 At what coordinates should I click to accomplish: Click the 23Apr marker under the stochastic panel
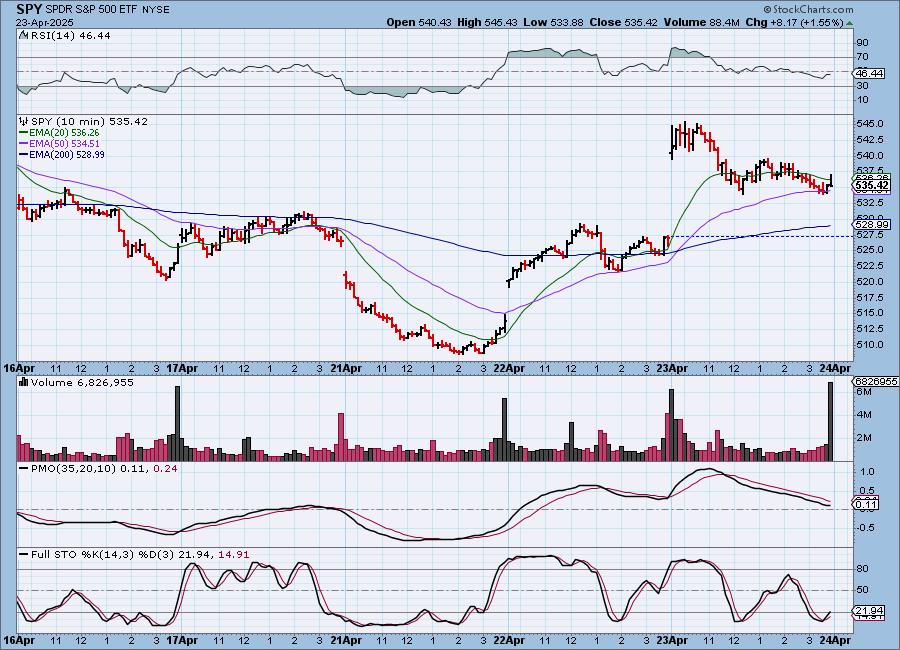[x=672, y=640]
